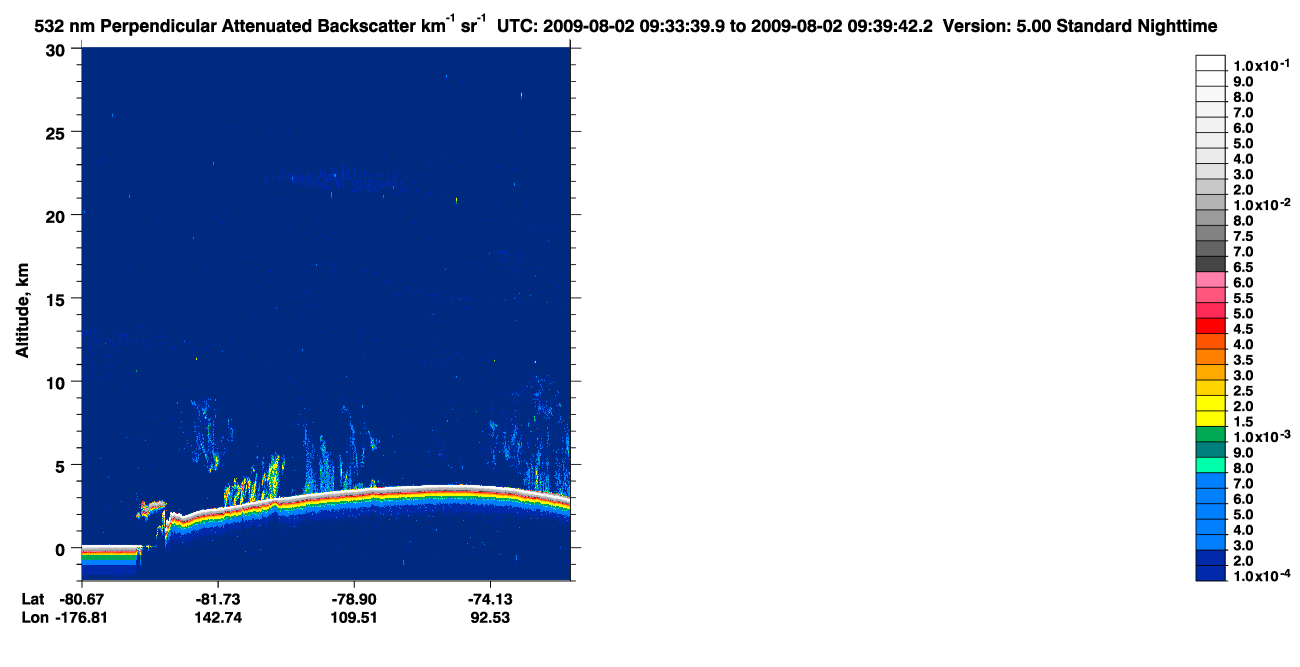The height and width of the screenshot is (667, 1300).
Task: Click the 'Lon' row label
Action: [x=34, y=617]
